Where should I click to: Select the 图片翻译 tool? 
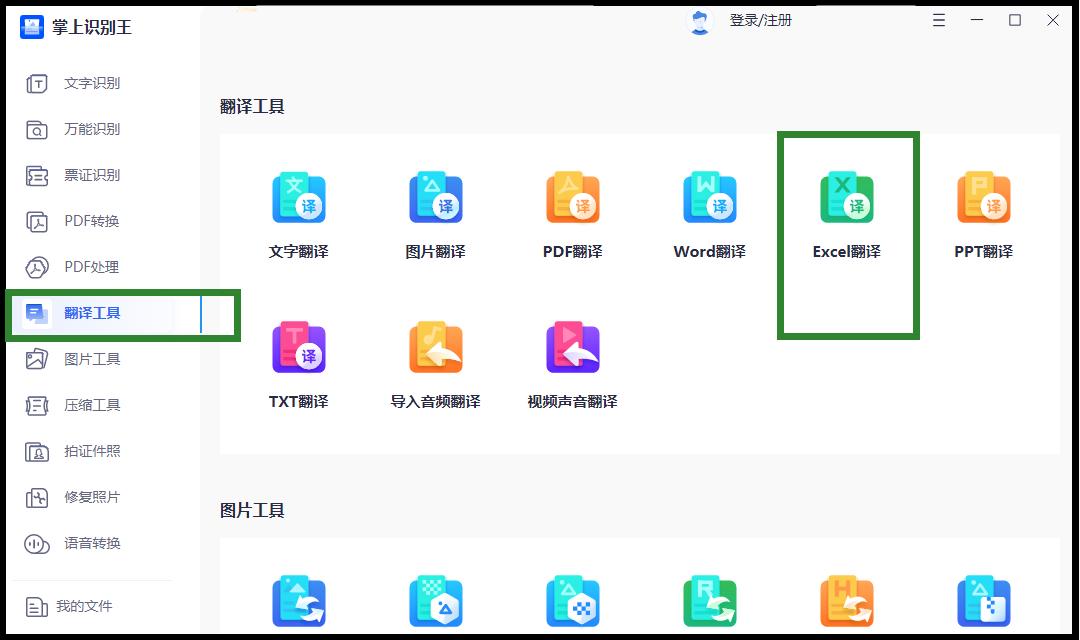click(435, 210)
